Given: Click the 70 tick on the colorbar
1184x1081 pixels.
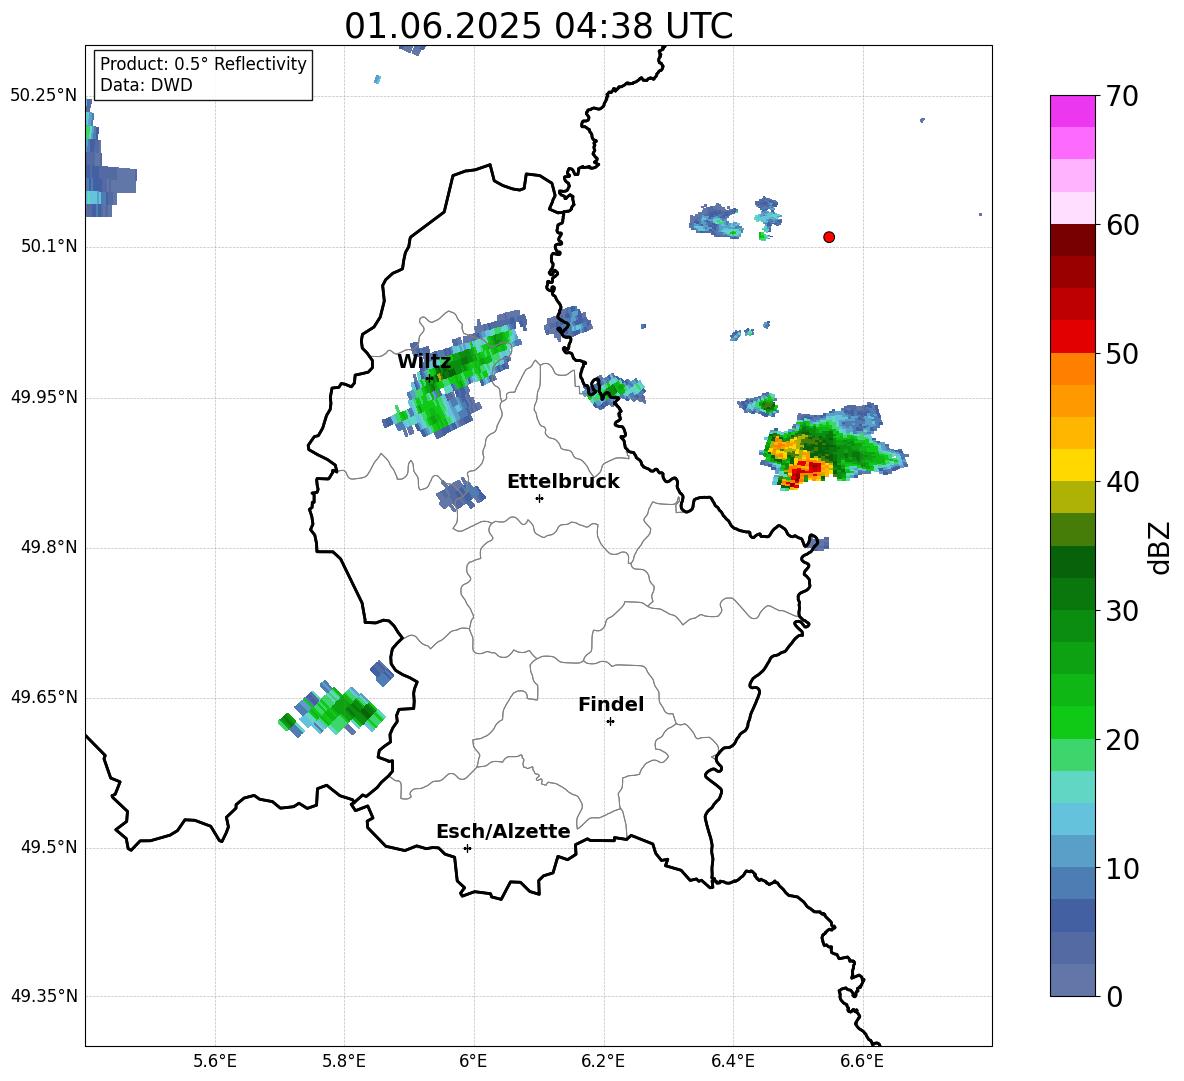Looking at the screenshot, I should (1121, 96).
